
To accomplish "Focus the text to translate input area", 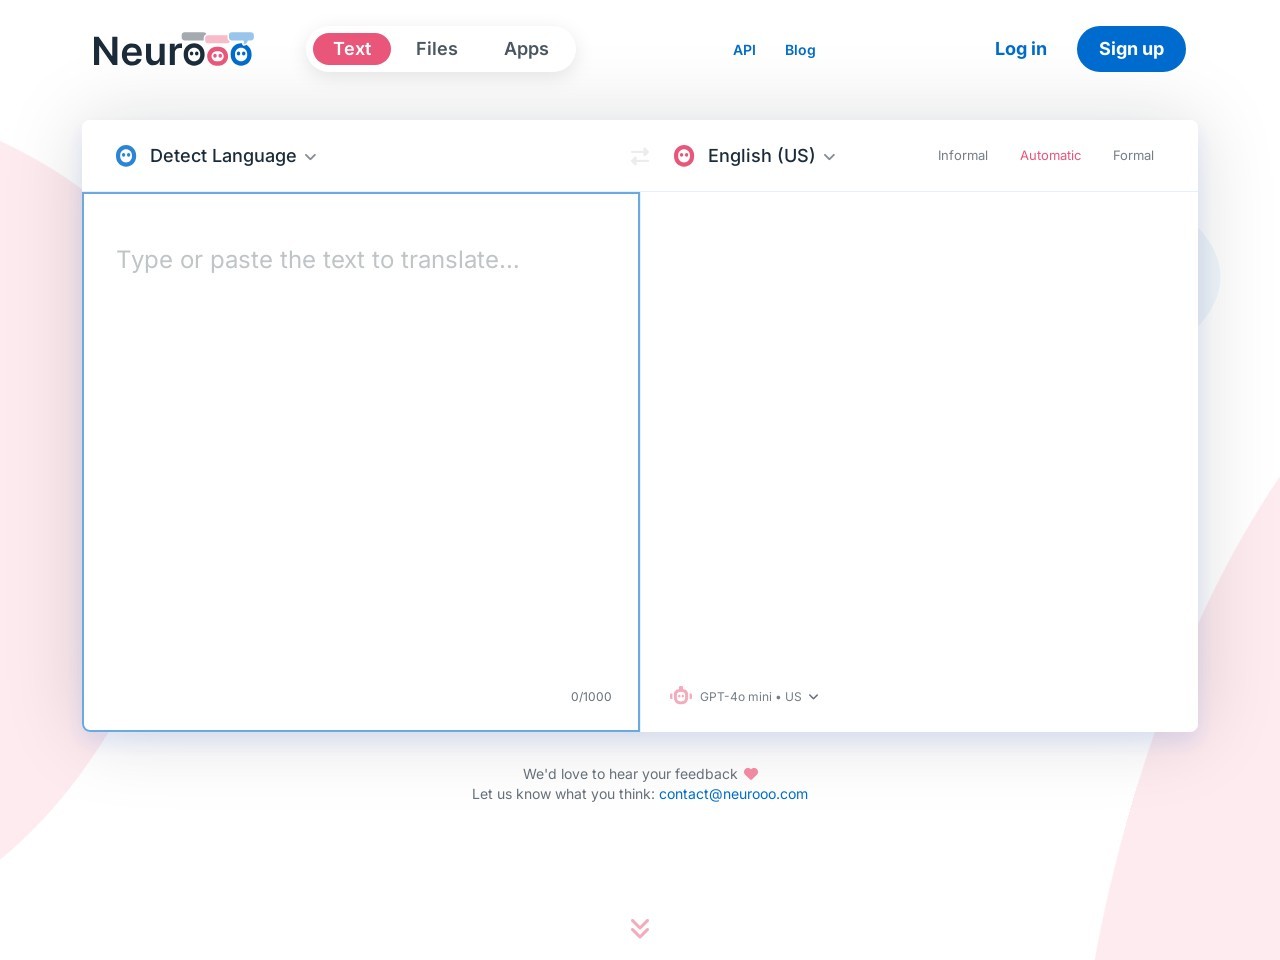I will tap(361, 461).
